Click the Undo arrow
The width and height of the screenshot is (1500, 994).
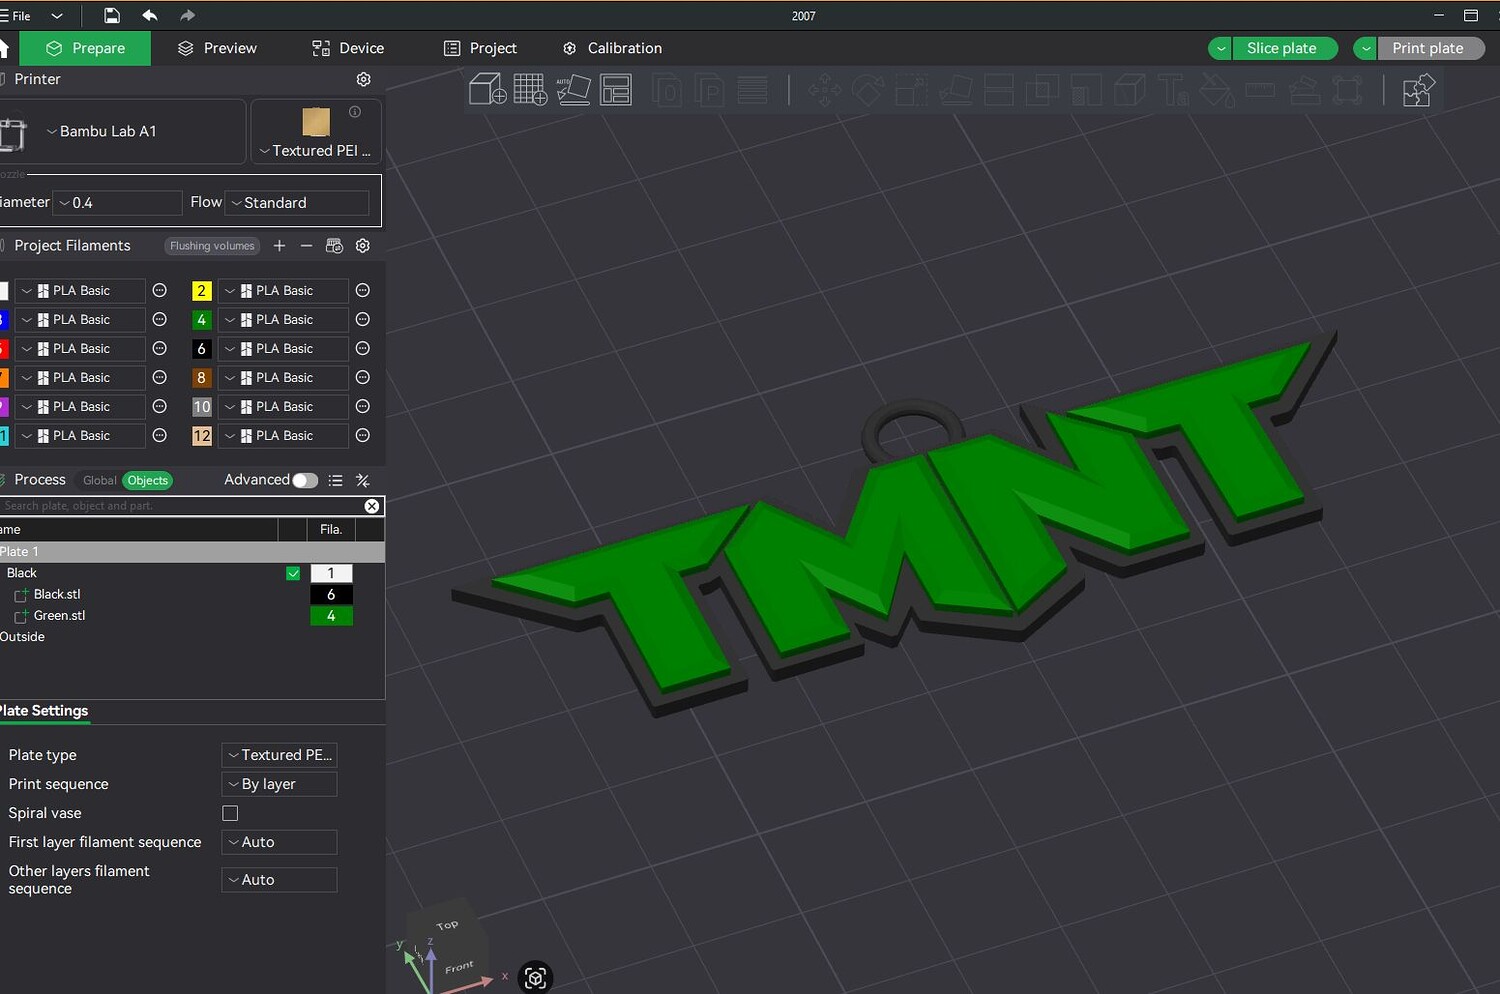pyautogui.click(x=150, y=16)
